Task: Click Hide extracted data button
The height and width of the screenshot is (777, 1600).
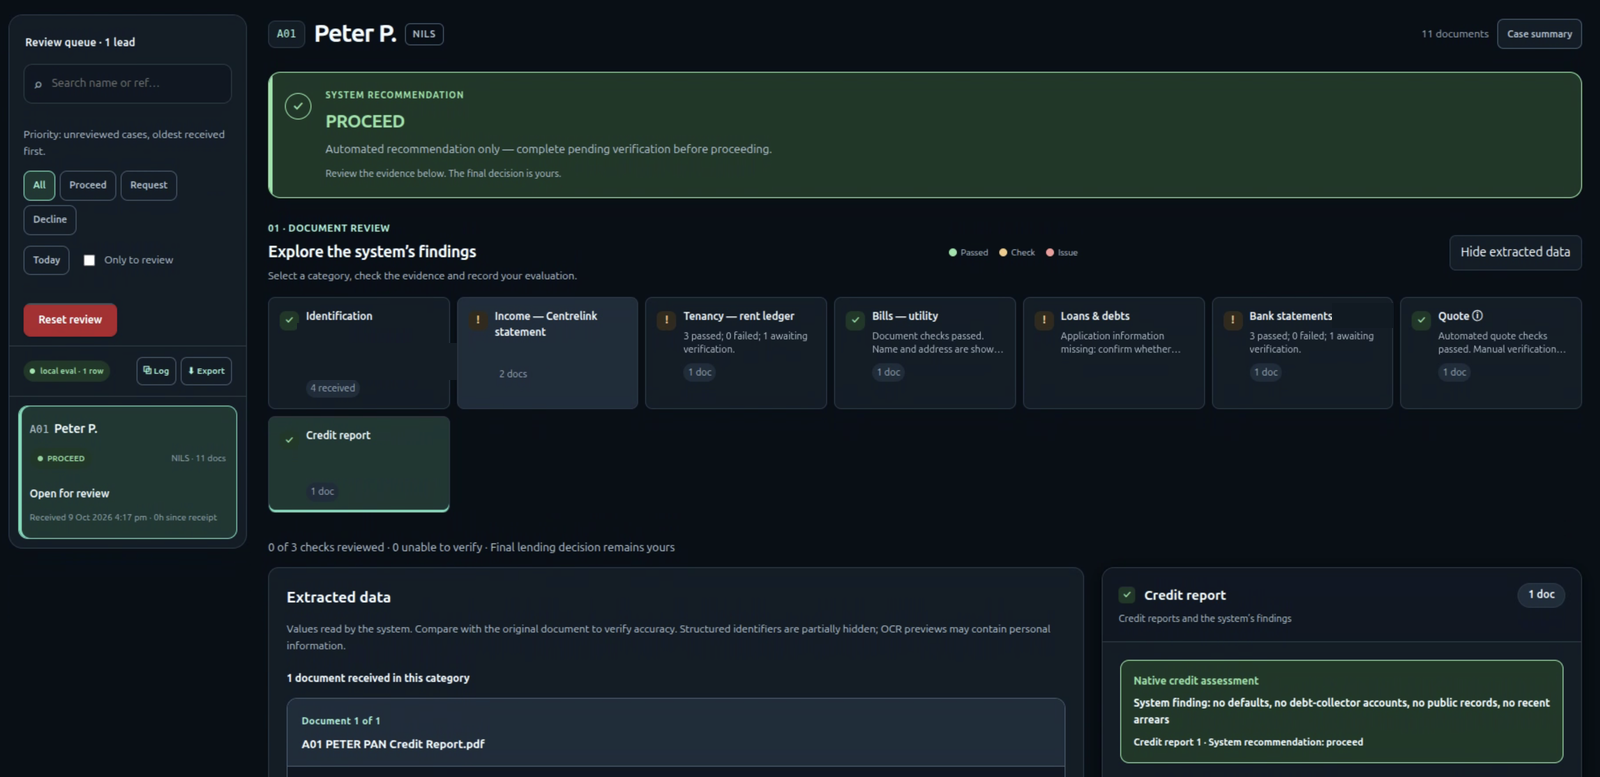Action: pos(1515,252)
